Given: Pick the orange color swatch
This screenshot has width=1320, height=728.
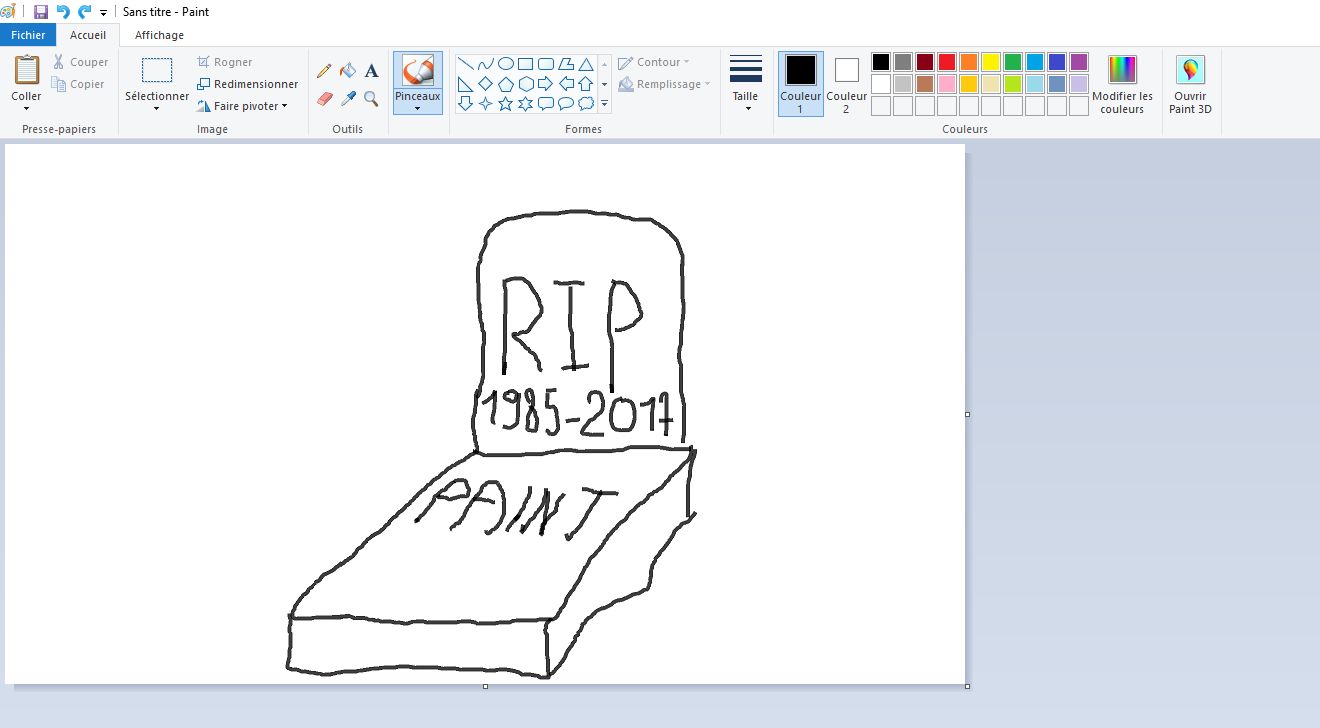Looking at the screenshot, I should tap(969, 62).
